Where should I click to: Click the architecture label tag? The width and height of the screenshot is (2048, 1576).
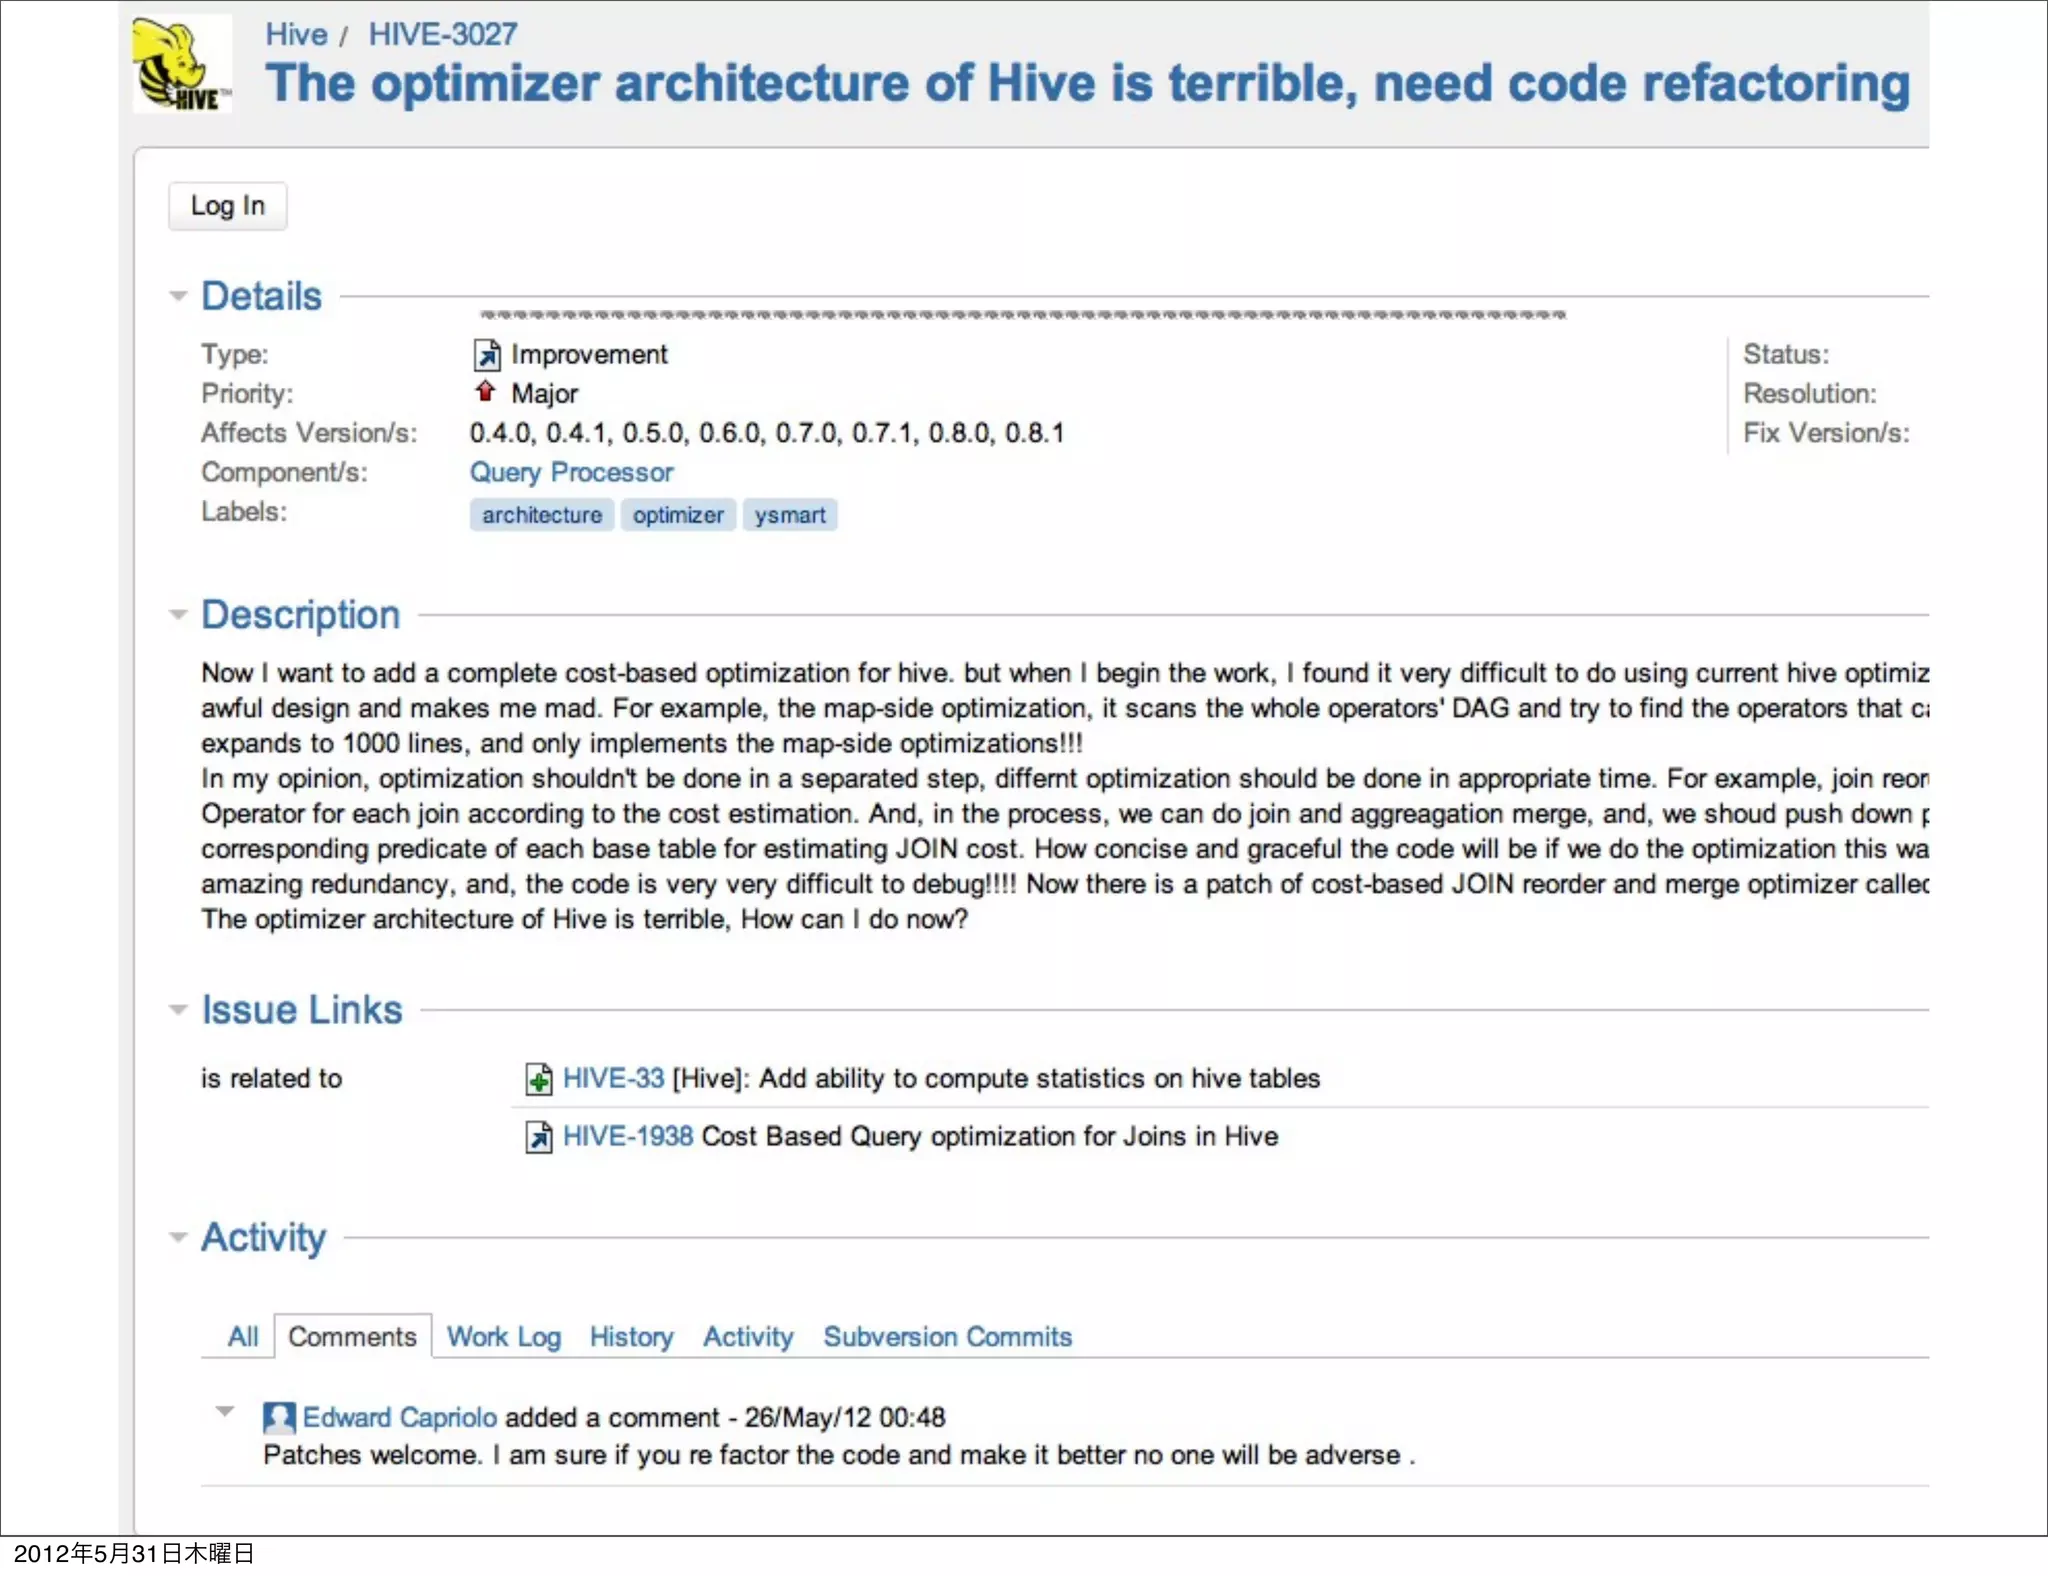(x=542, y=515)
